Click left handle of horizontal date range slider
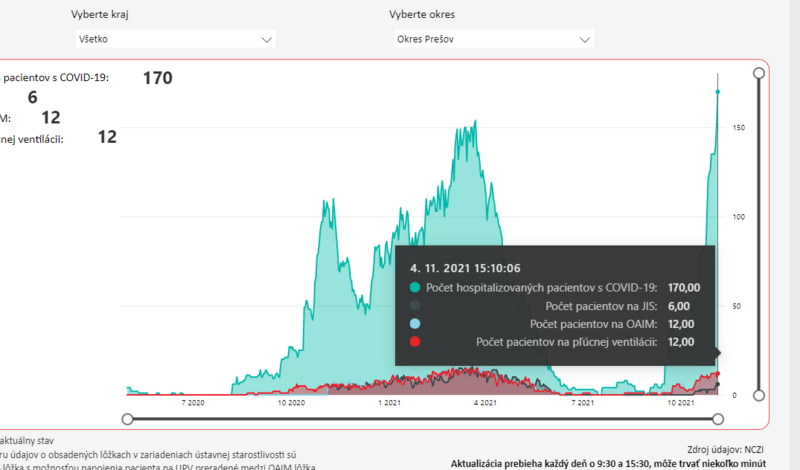 [128, 419]
